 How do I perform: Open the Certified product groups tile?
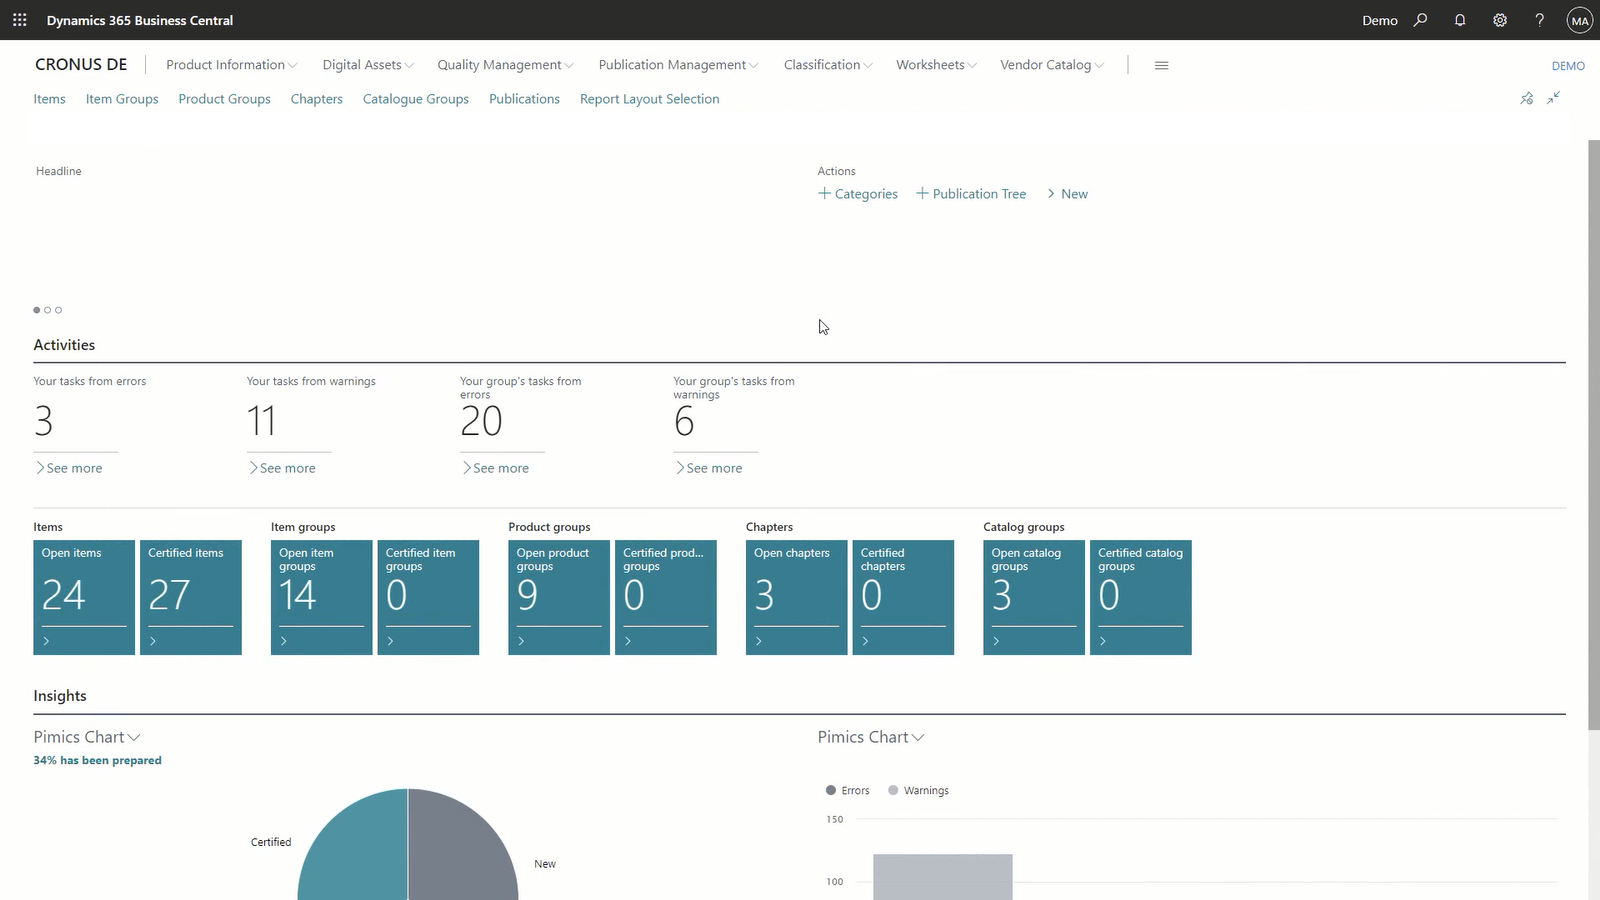click(666, 597)
